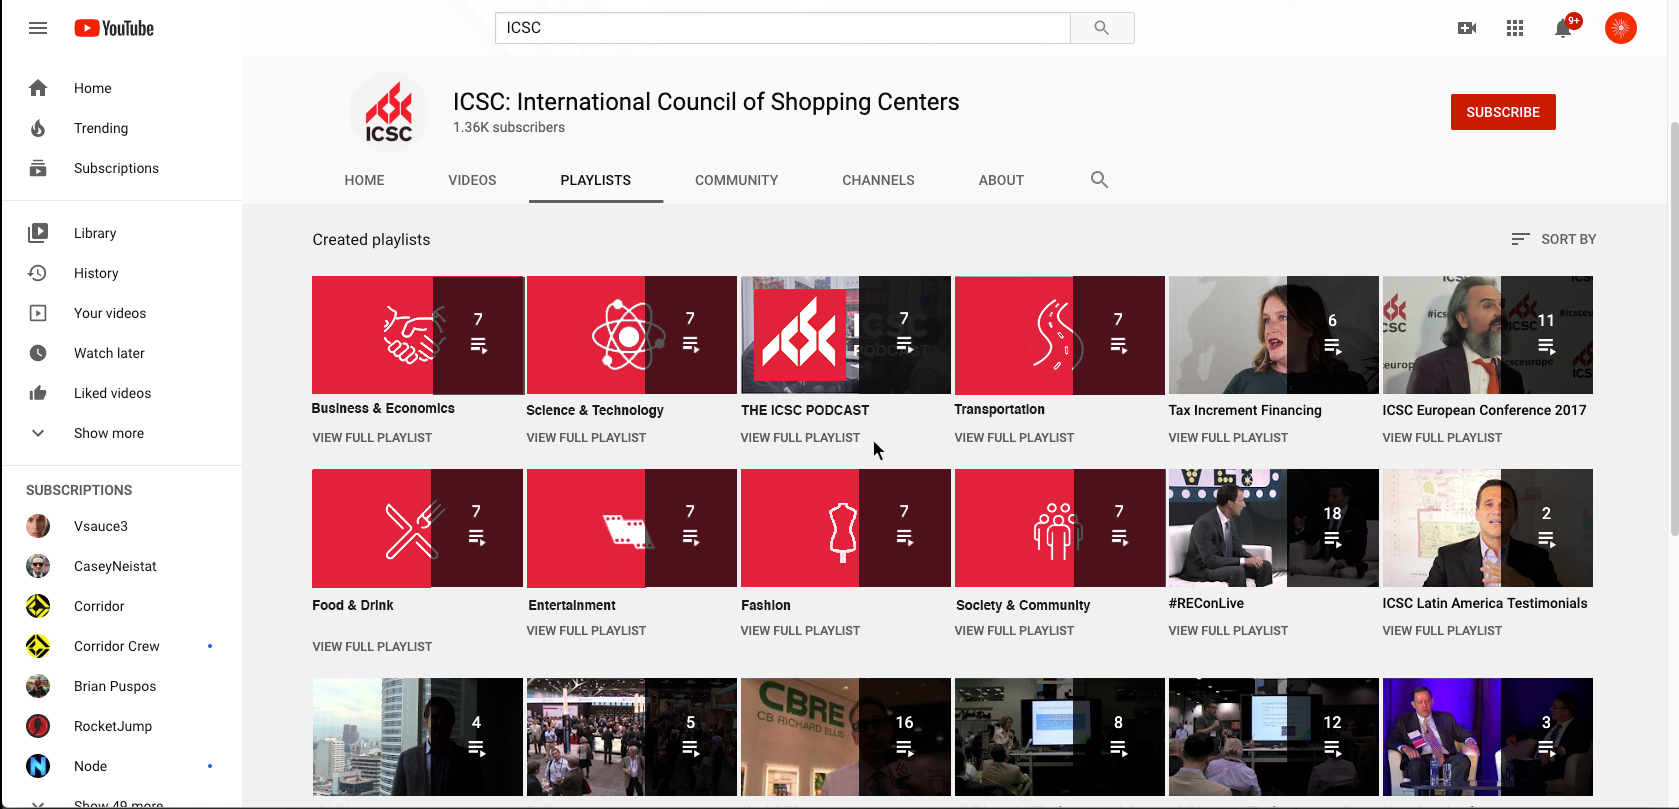Open the Entertainment playlist thumbnail

(632, 528)
